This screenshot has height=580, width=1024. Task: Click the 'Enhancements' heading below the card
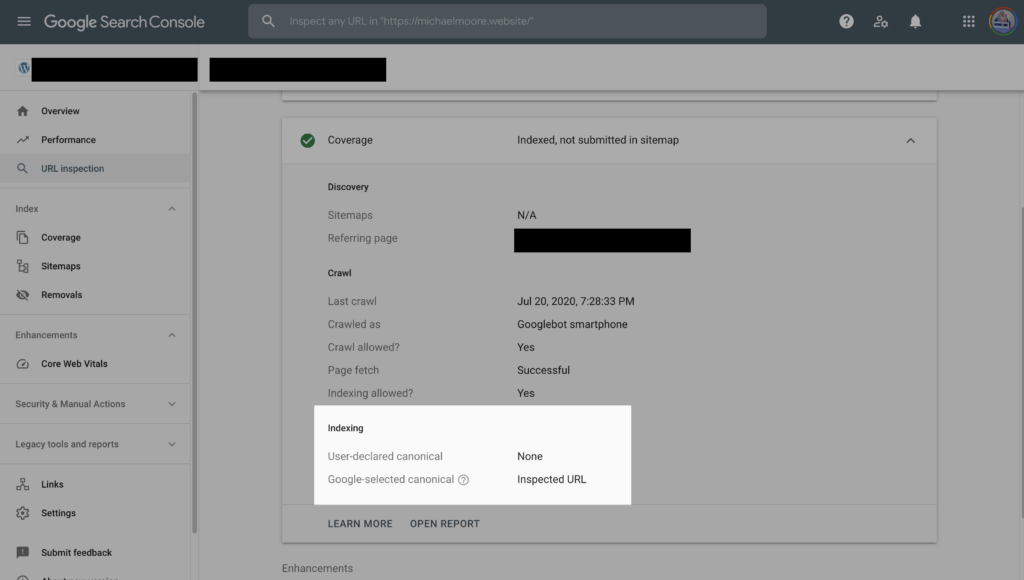click(x=317, y=569)
